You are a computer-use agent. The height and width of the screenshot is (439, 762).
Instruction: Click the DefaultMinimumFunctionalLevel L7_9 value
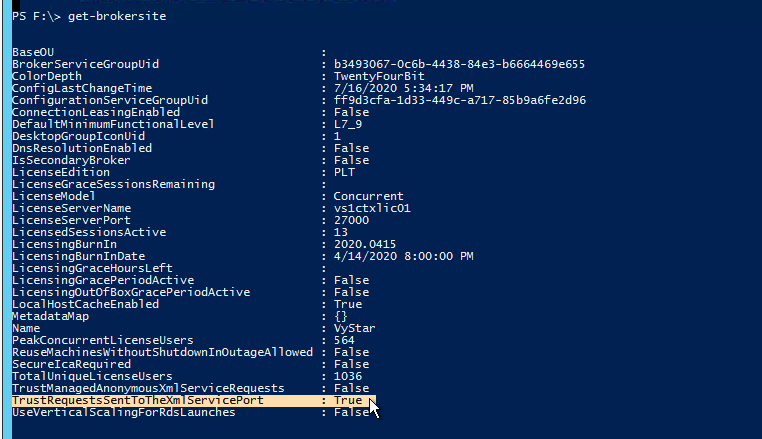coord(348,124)
